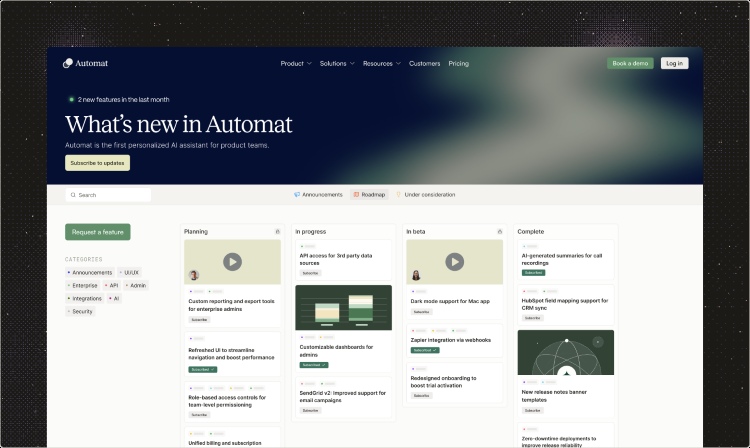Open AI-generated summaries for call recordings
The height and width of the screenshot is (448, 750).
pos(562,259)
